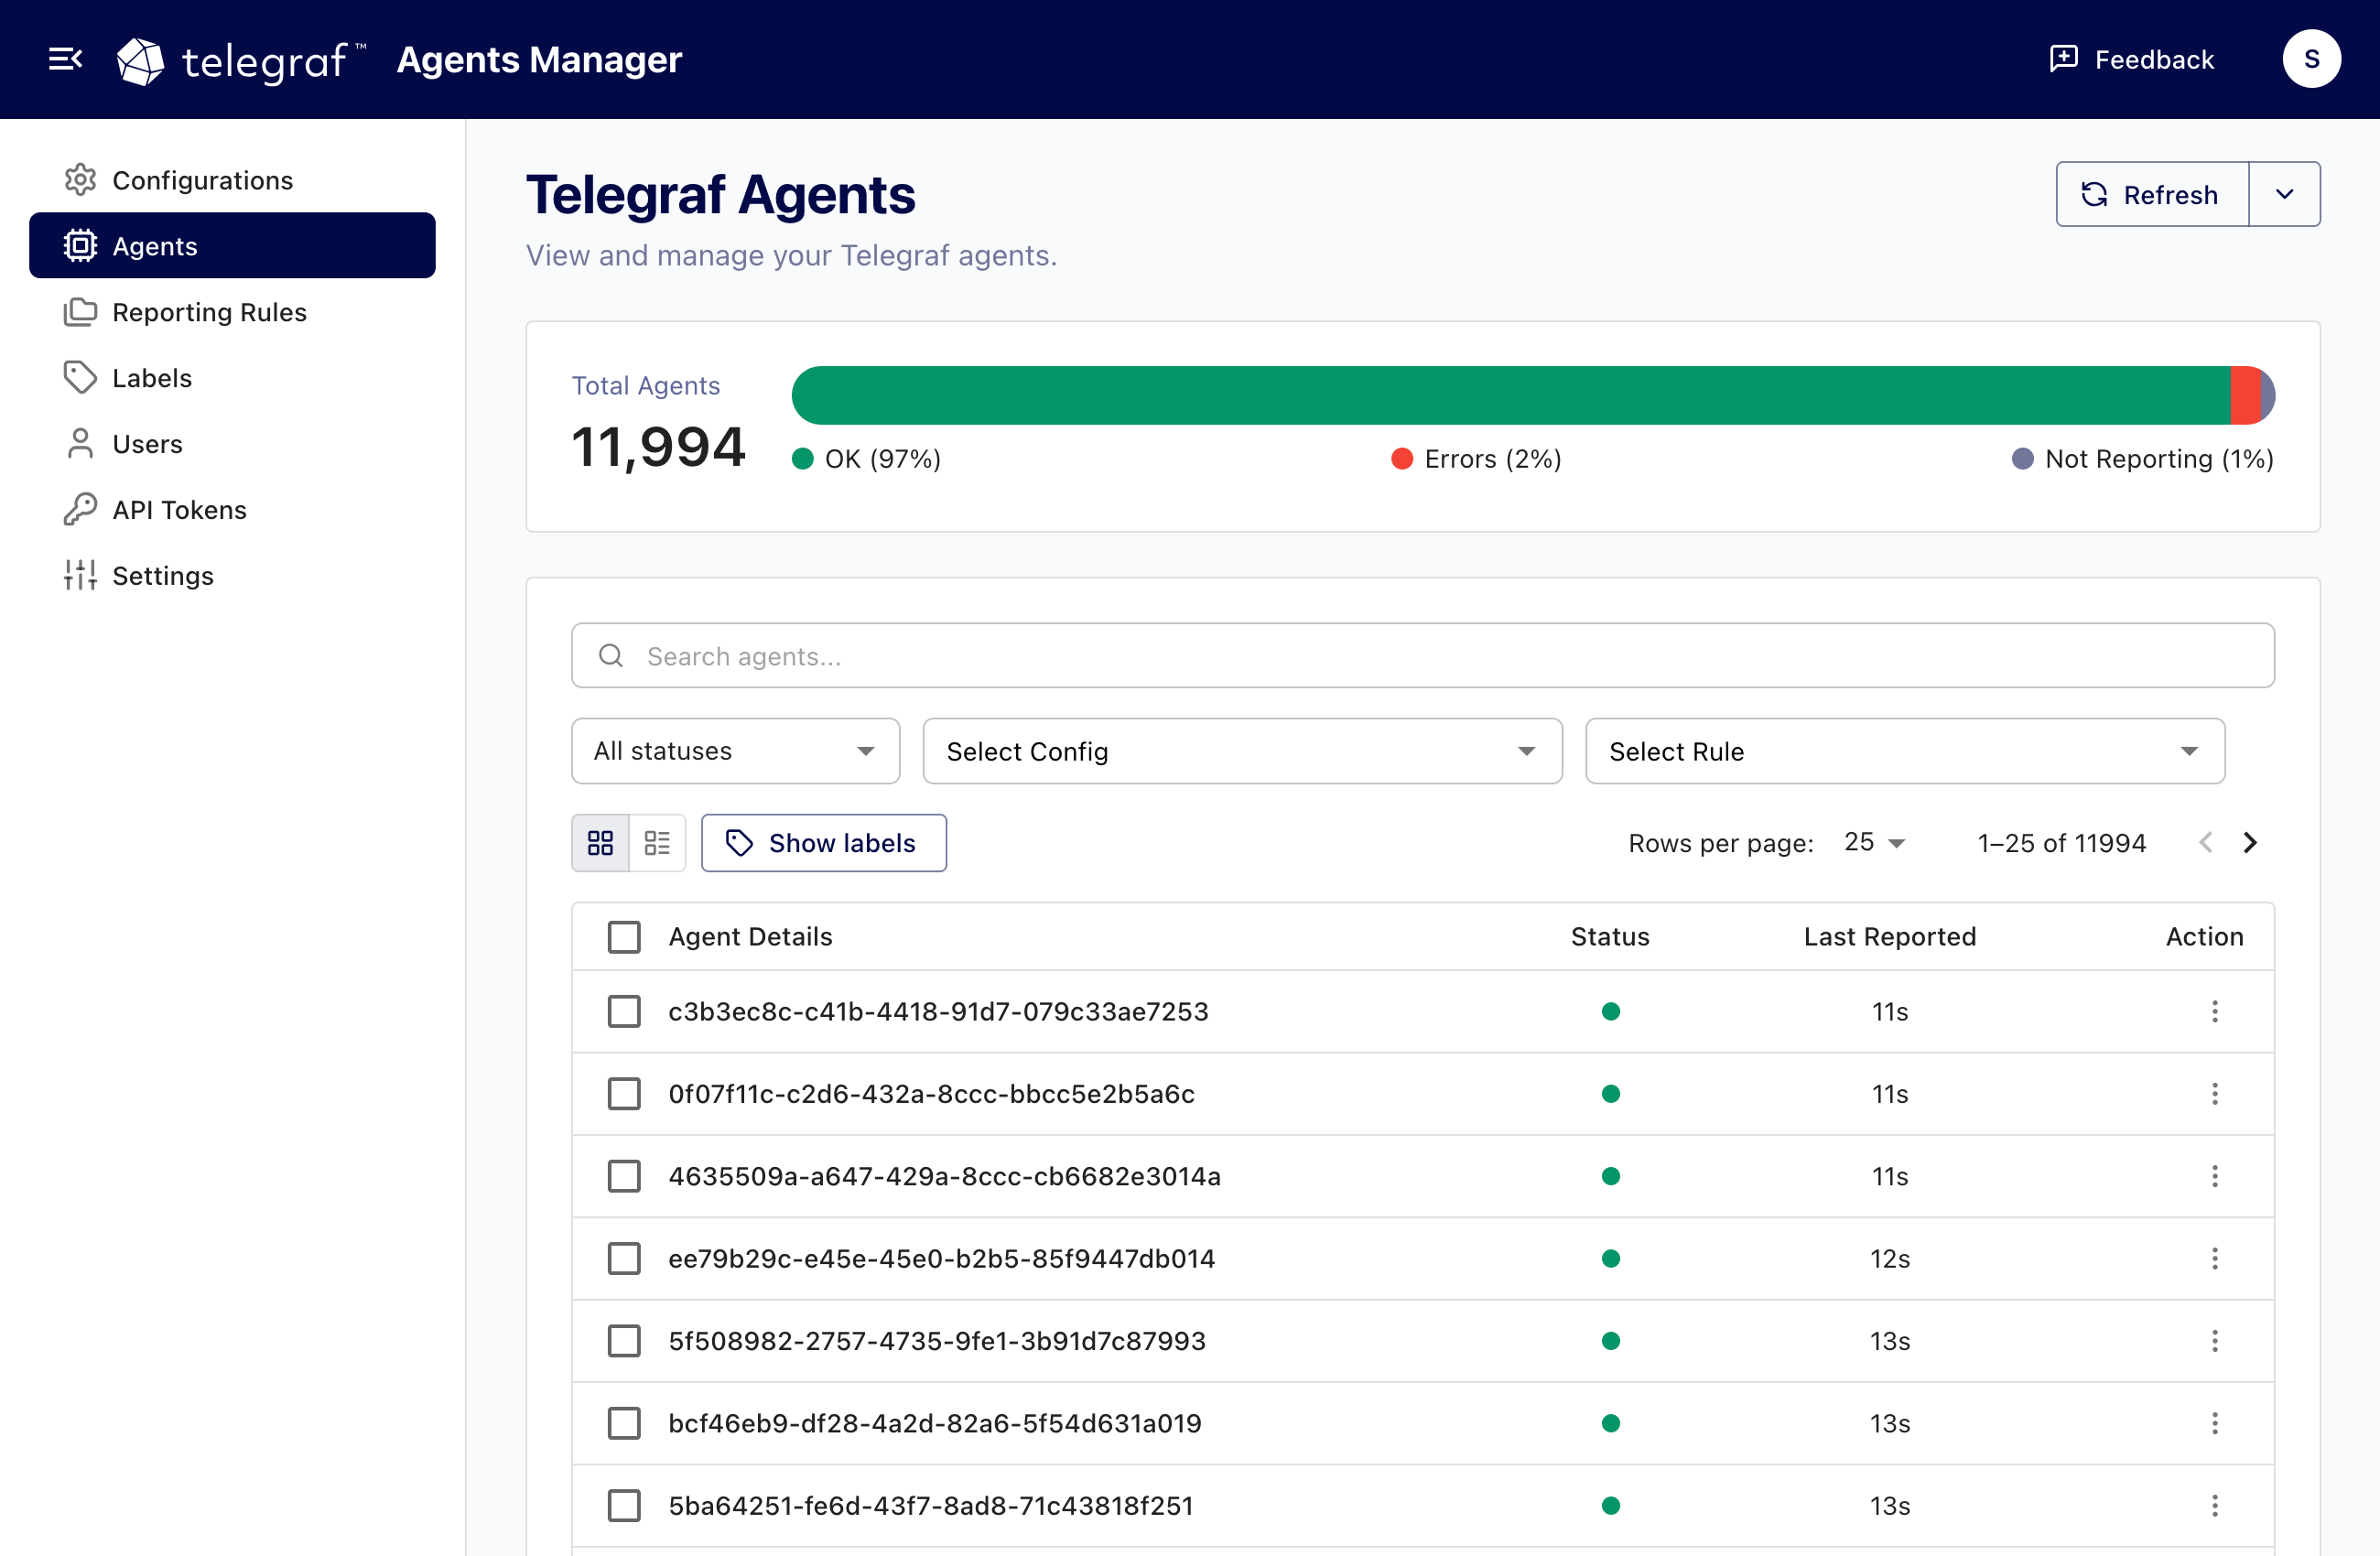Click Show labels button
Viewport: 2380px width, 1556px height.
[823, 843]
